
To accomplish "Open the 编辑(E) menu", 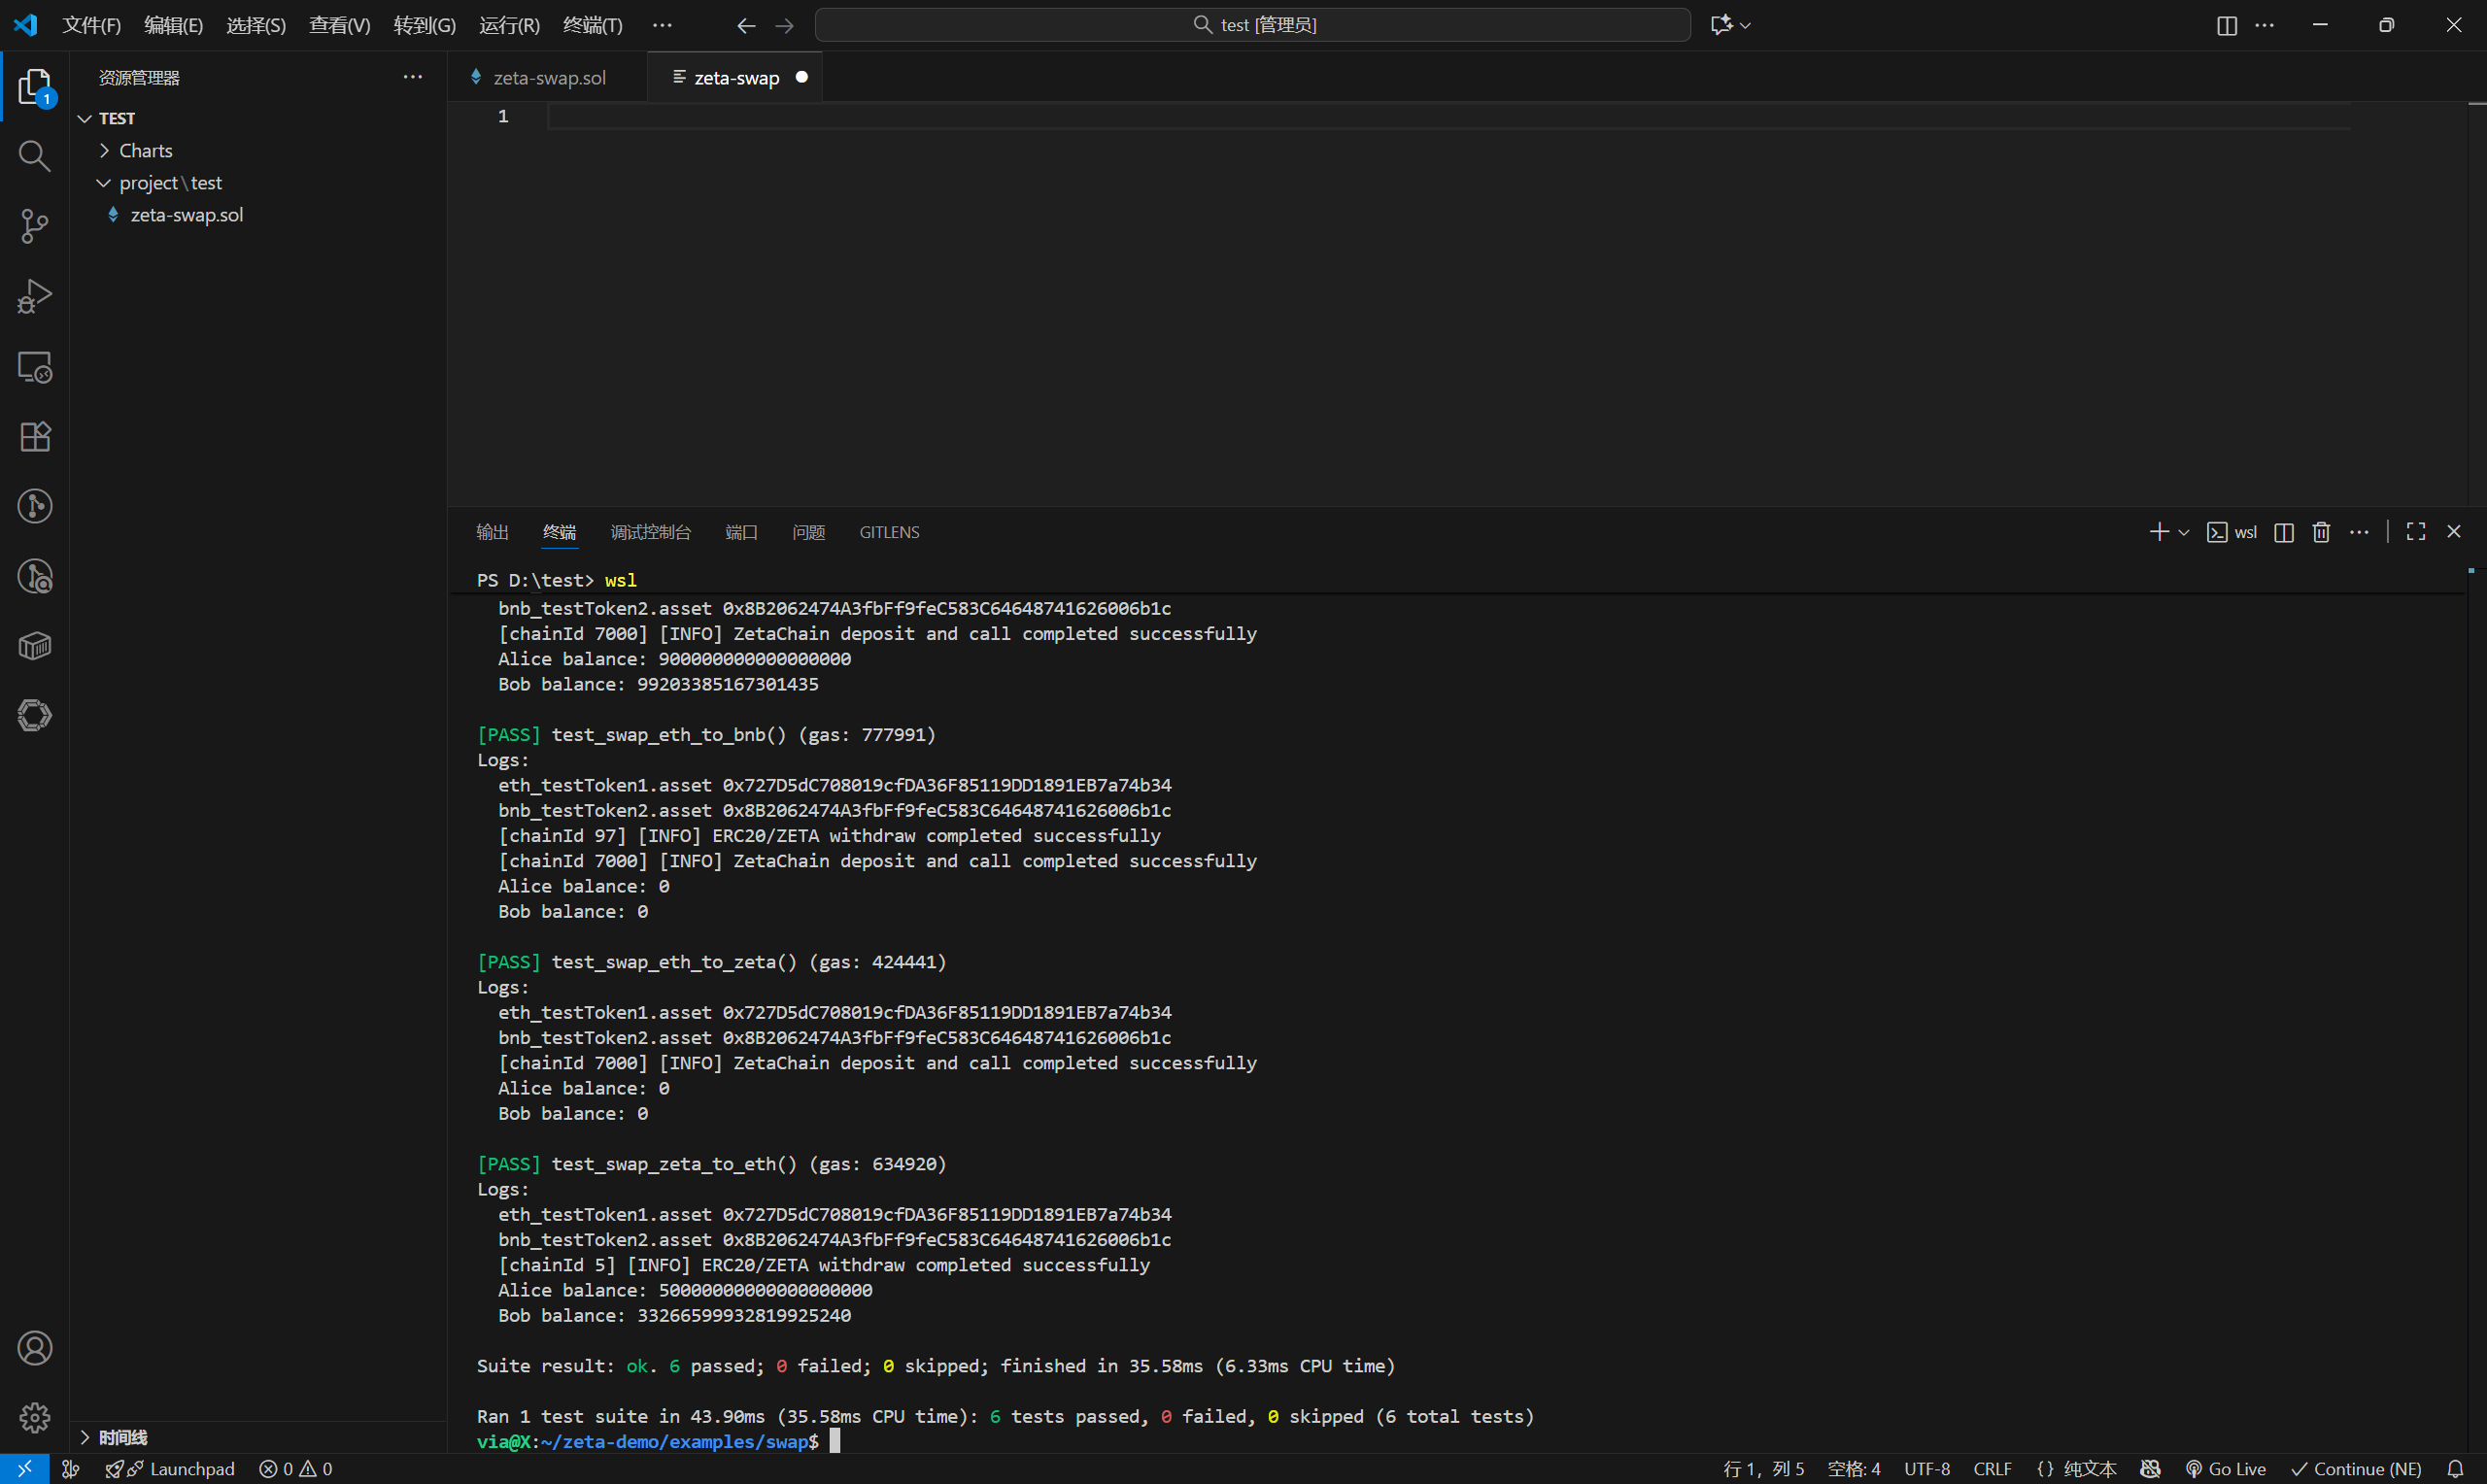I will (174, 25).
